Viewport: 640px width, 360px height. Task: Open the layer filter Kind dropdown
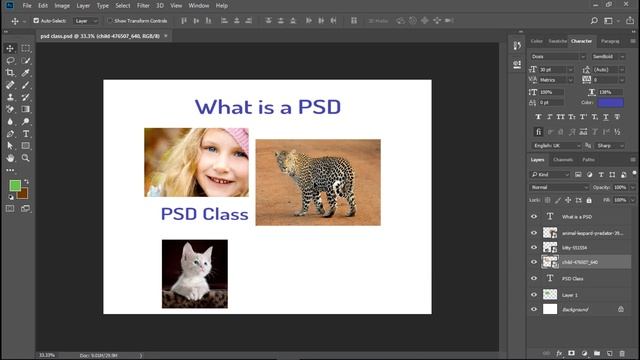coord(550,175)
